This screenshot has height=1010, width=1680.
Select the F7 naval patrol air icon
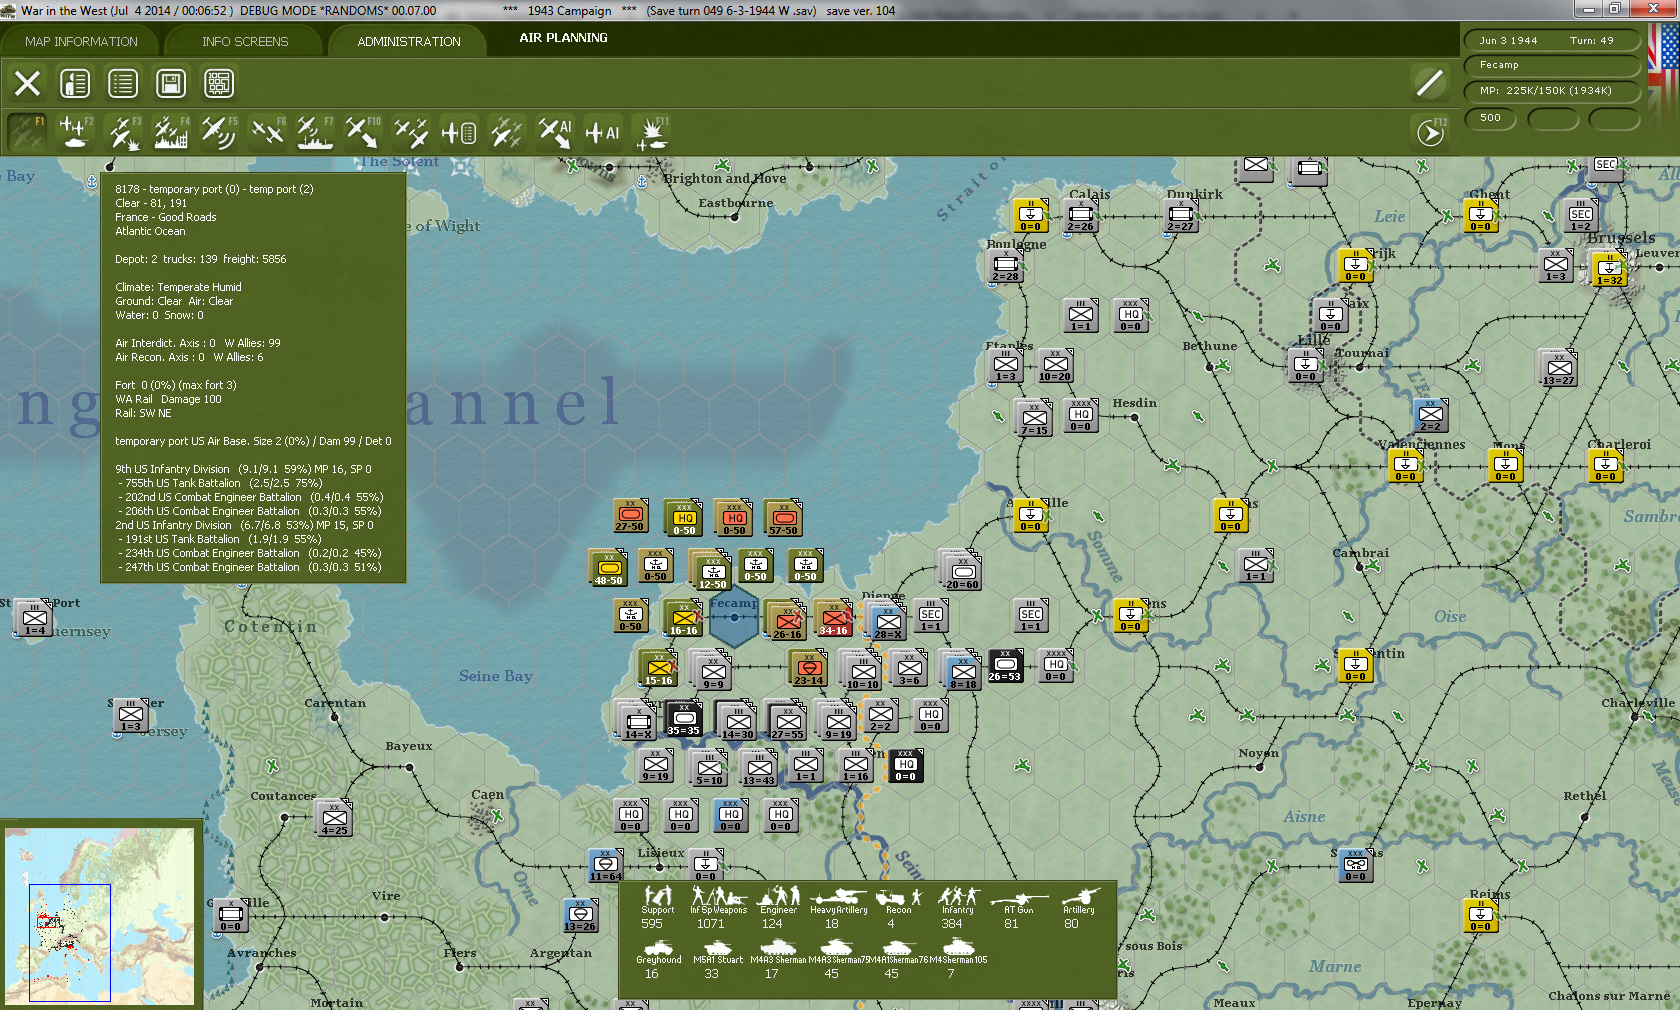[x=315, y=132]
